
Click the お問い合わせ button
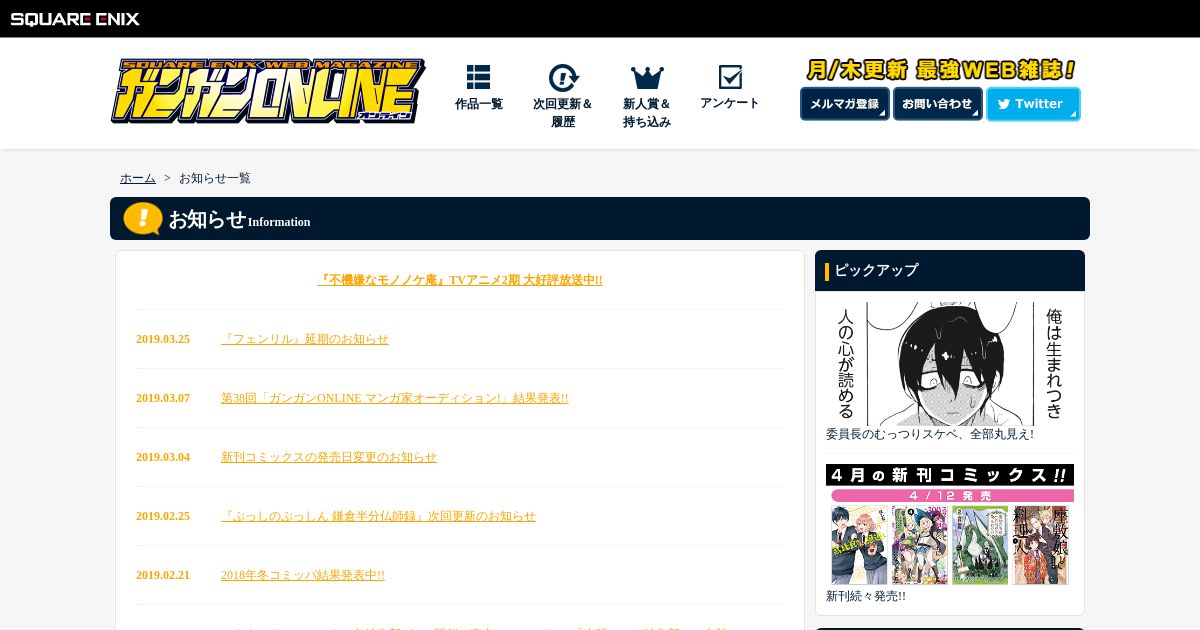[938, 104]
